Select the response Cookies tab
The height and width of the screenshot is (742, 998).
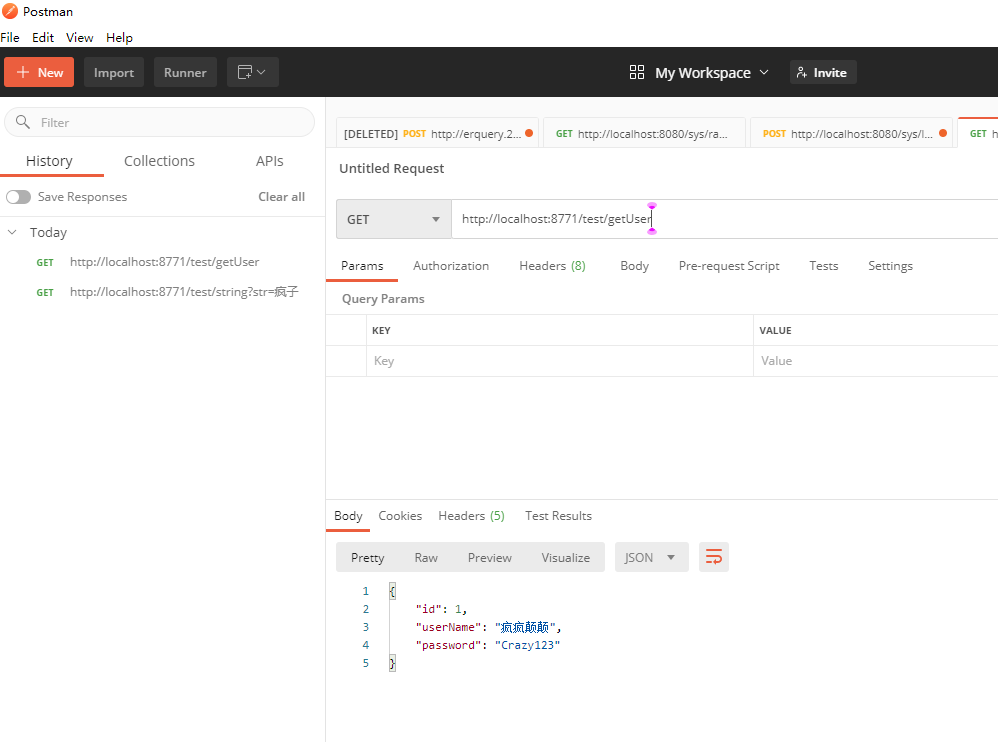pos(400,516)
